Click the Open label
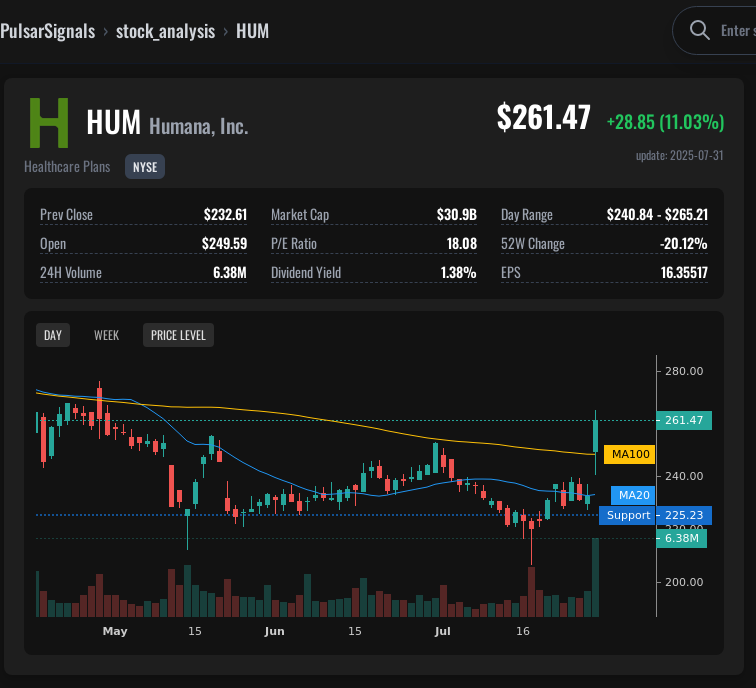The width and height of the screenshot is (756, 688). [x=53, y=243]
